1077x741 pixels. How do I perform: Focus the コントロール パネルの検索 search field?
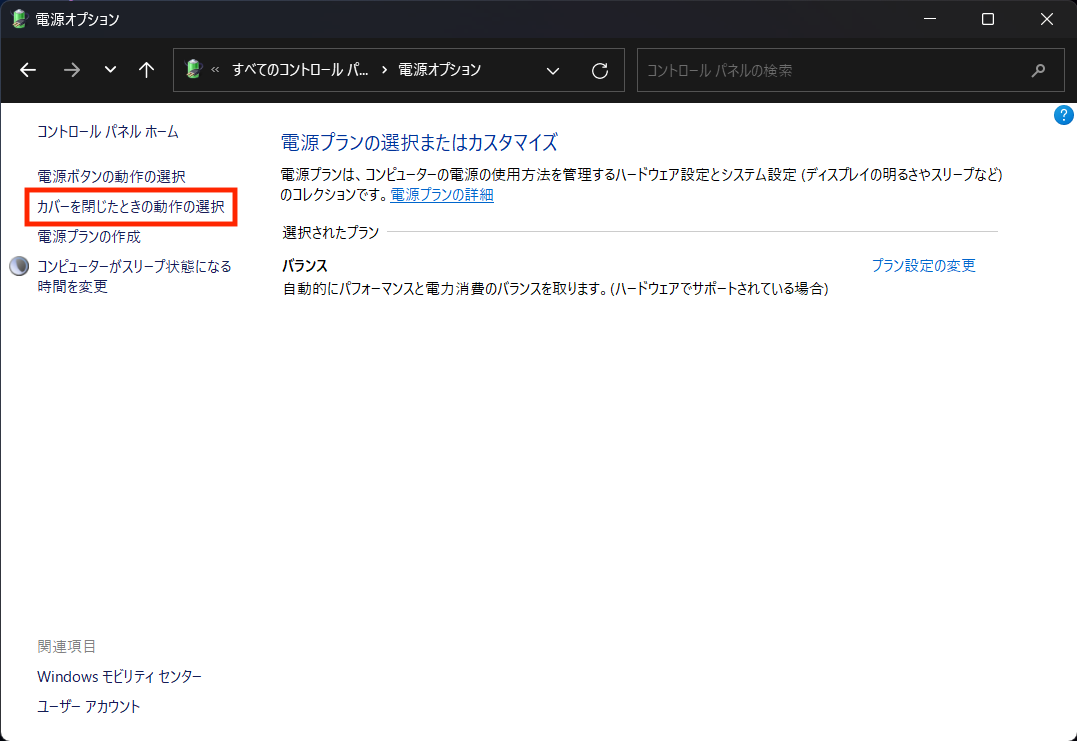tap(830, 70)
